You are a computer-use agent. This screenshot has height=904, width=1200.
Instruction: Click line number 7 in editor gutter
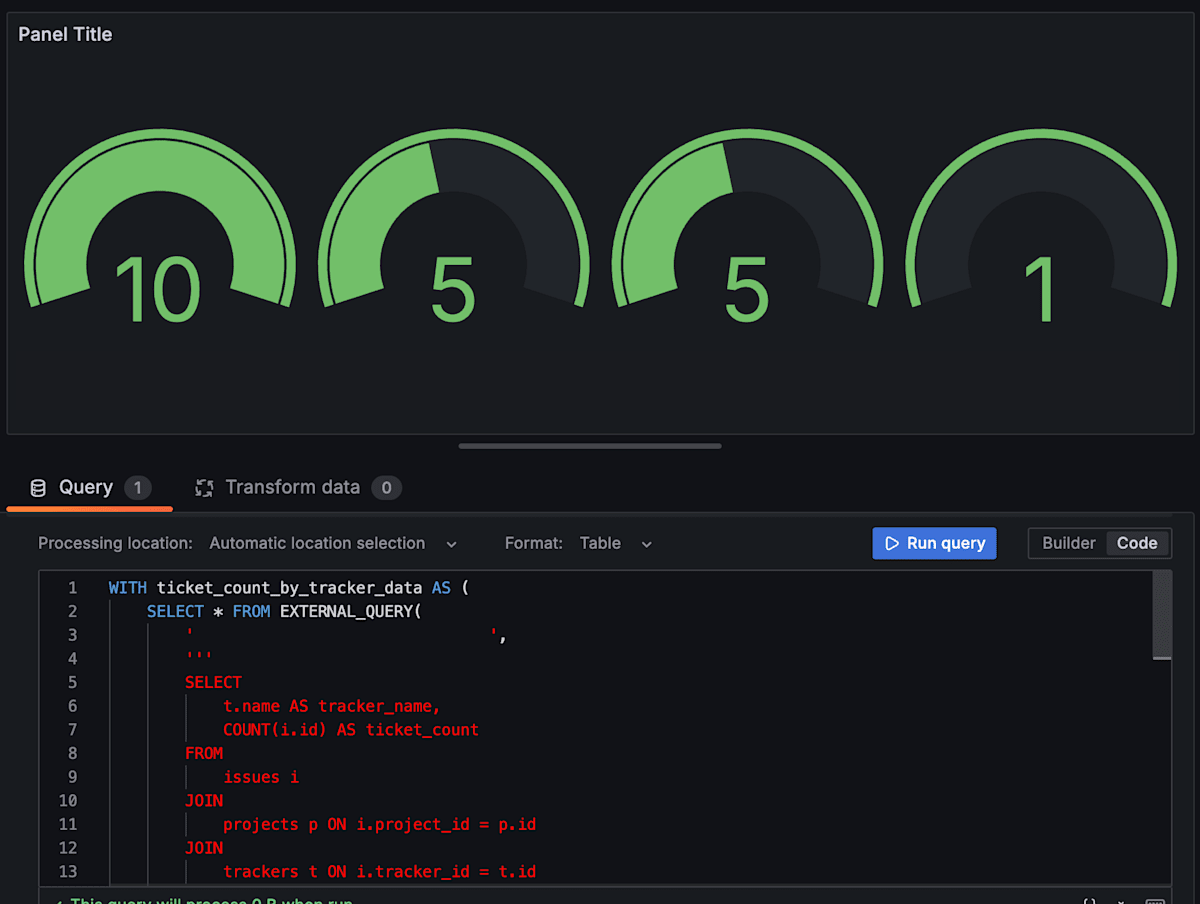tap(72, 730)
